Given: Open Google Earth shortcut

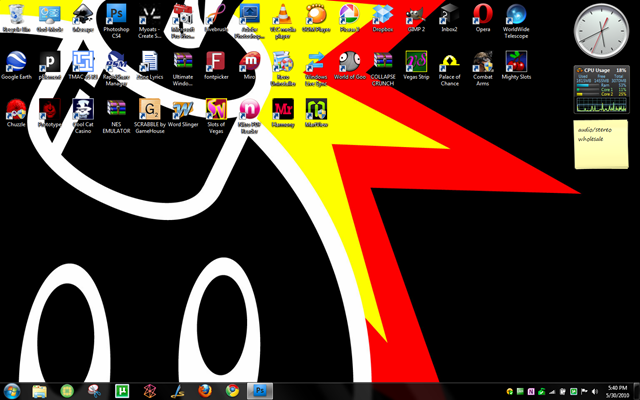Looking at the screenshot, I should click(x=16, y=66).
